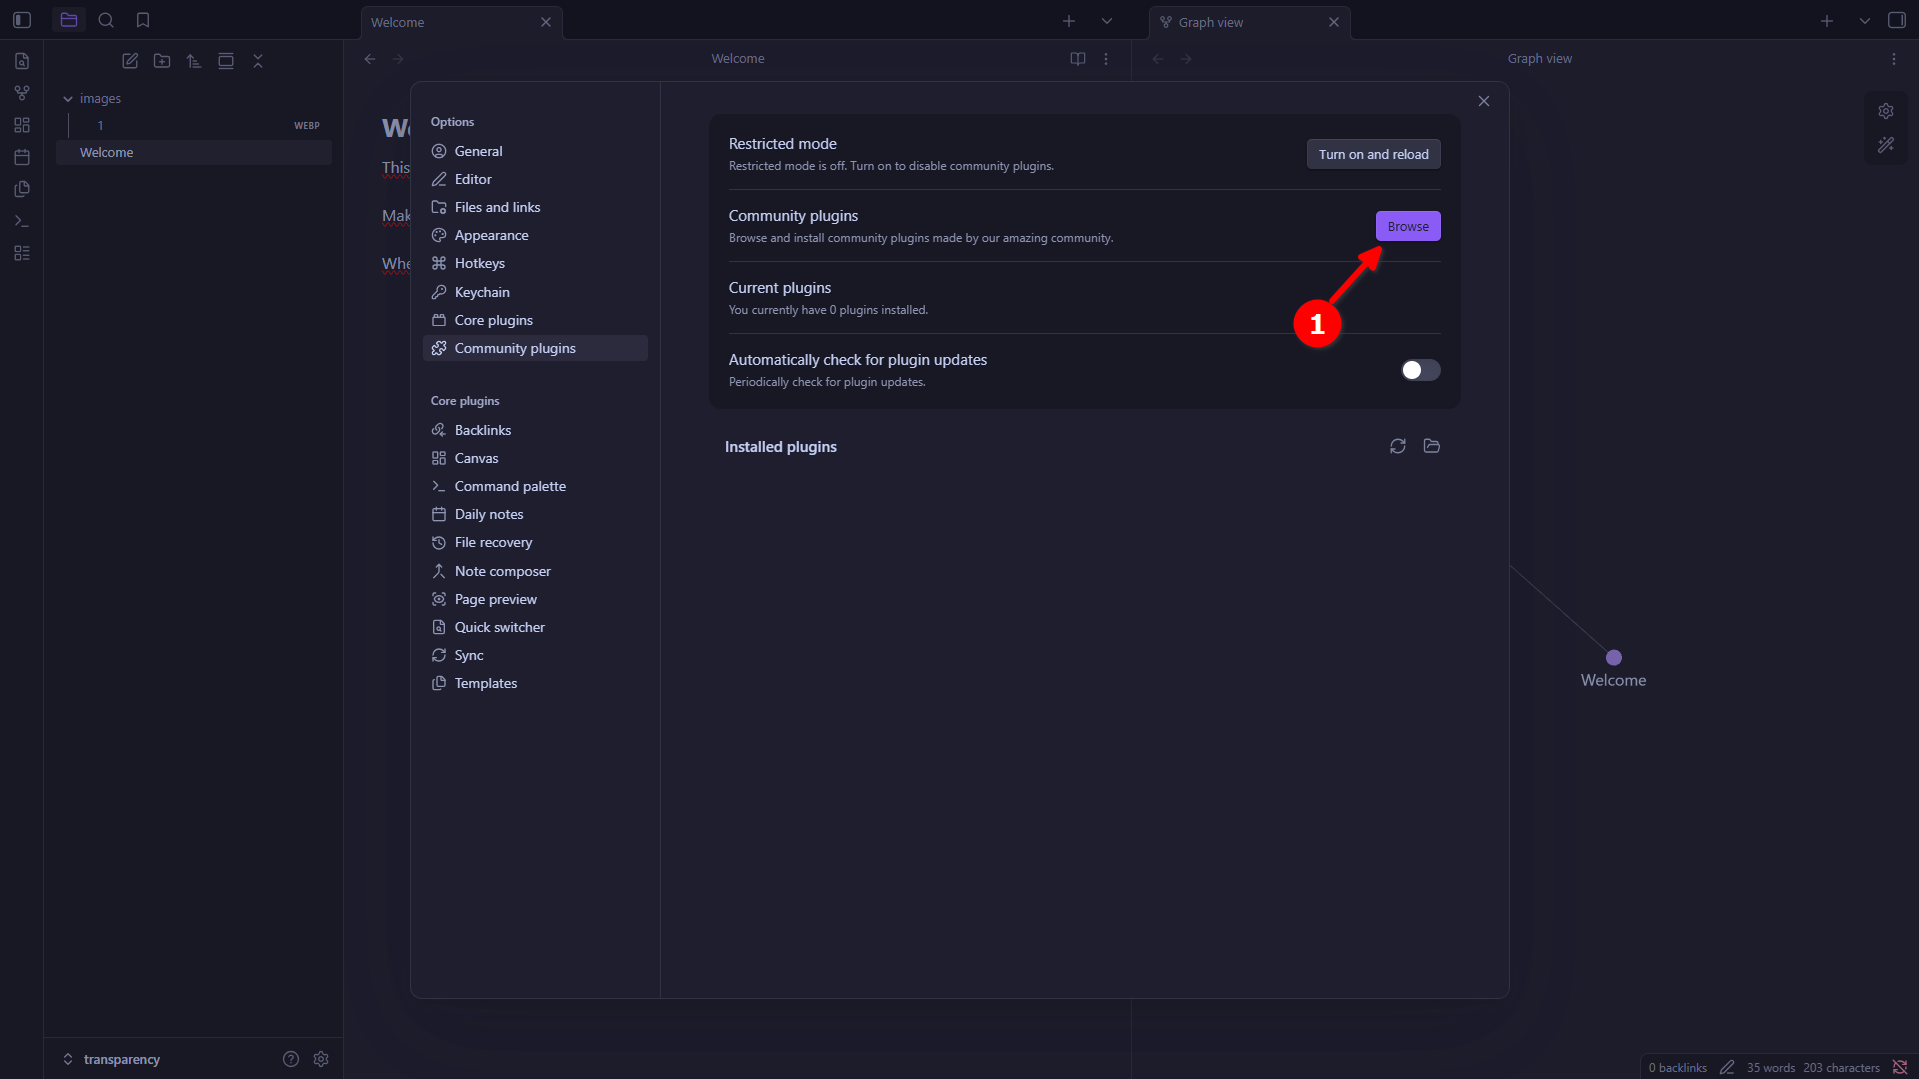Open Core plugins settings
Viewport: 1919px width, 1079px height.
[493, 320]
